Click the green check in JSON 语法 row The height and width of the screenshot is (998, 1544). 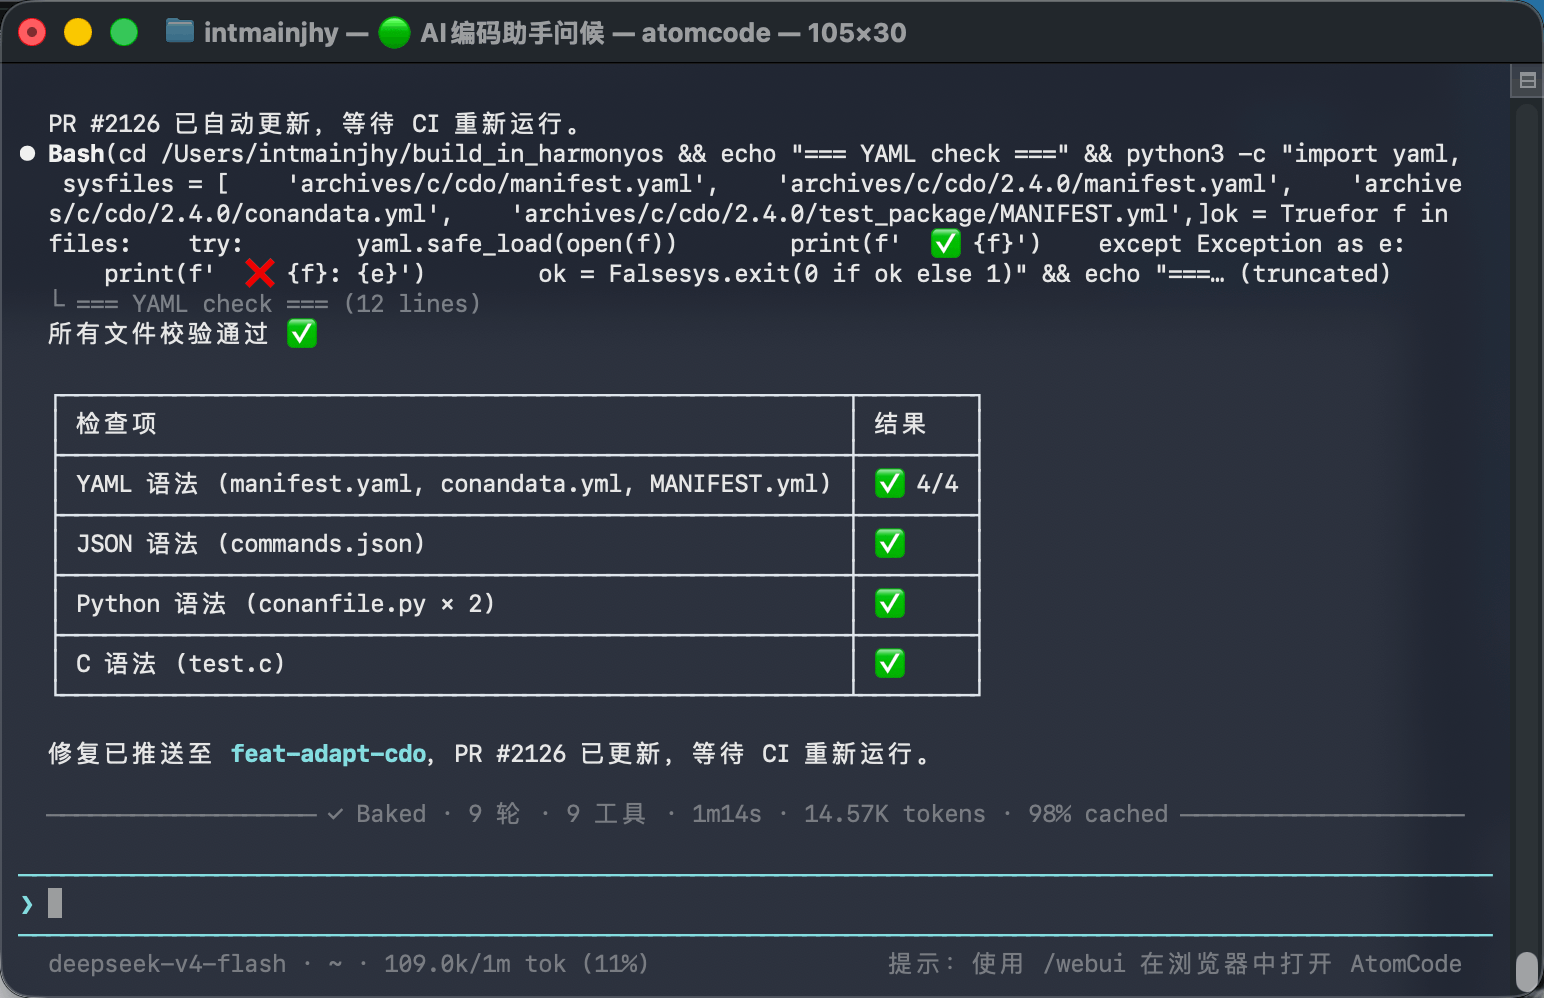point(890,544)
